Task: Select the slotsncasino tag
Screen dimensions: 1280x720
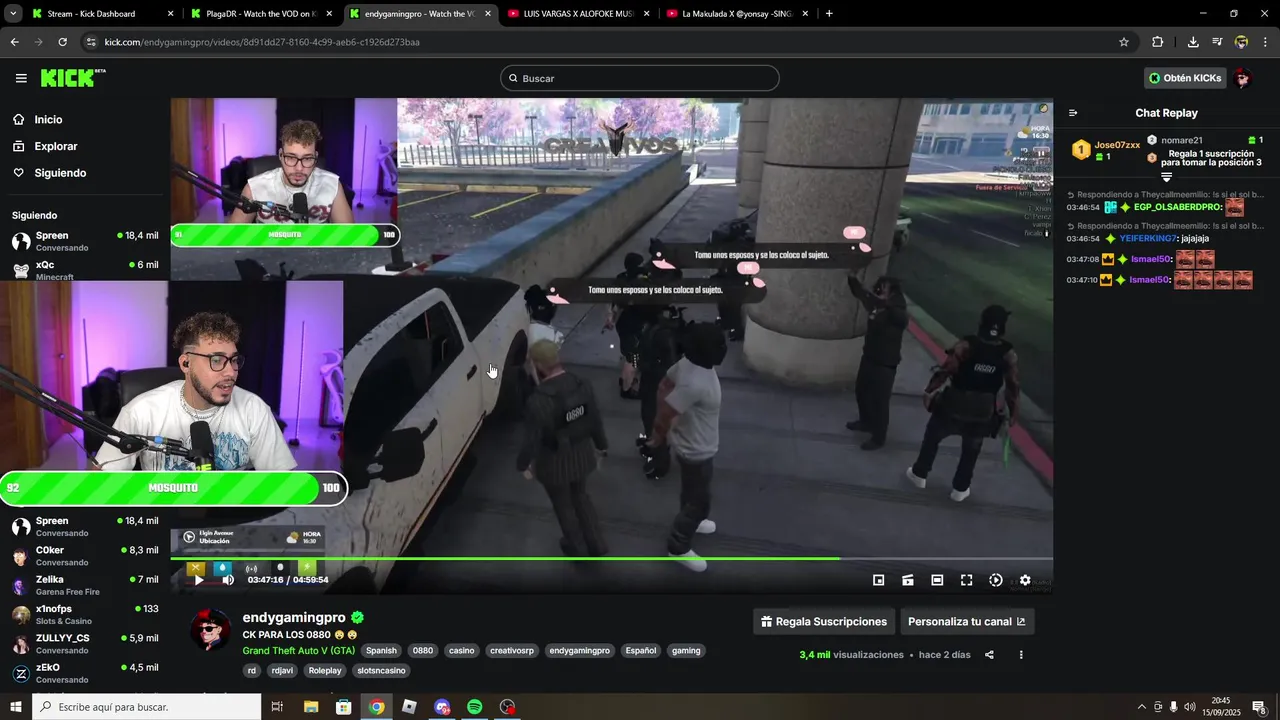Action: [x=381, y=670]
